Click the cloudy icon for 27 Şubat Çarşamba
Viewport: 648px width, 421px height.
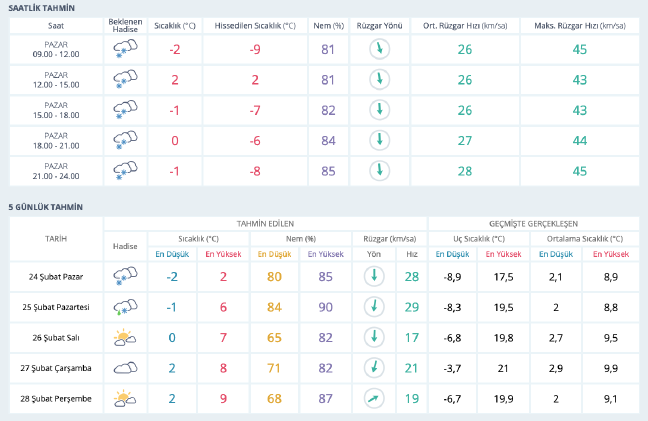point(125,368)
